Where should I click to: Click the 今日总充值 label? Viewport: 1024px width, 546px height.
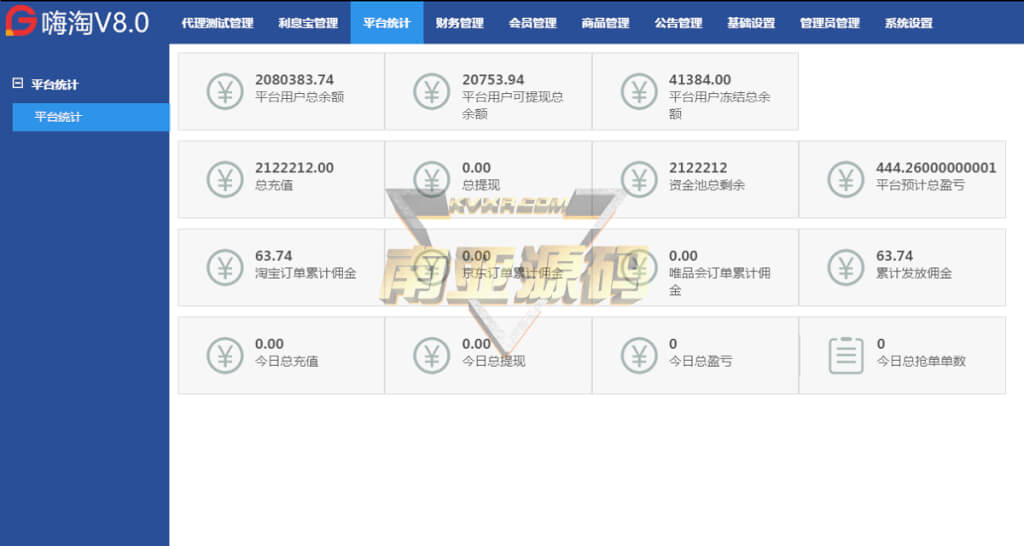point(287,361)
